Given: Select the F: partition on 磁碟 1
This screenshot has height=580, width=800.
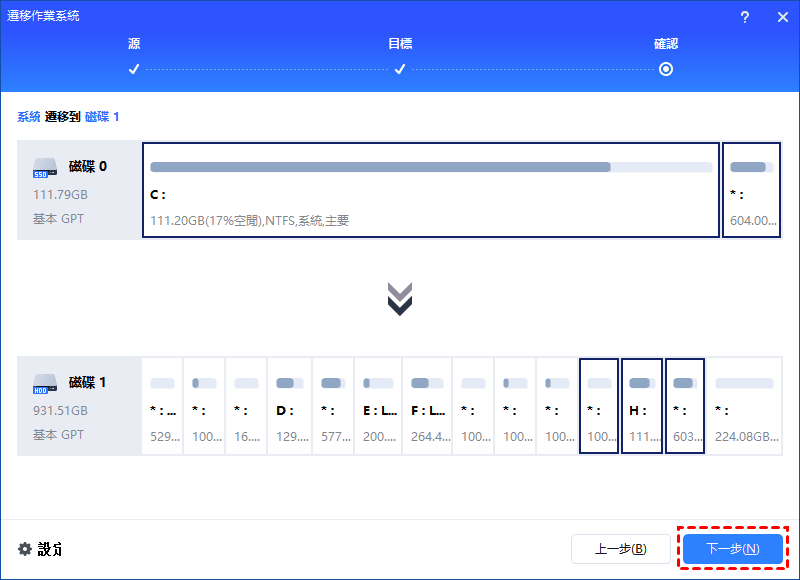Looking at the screenshot, I should (x=427, y=406).
